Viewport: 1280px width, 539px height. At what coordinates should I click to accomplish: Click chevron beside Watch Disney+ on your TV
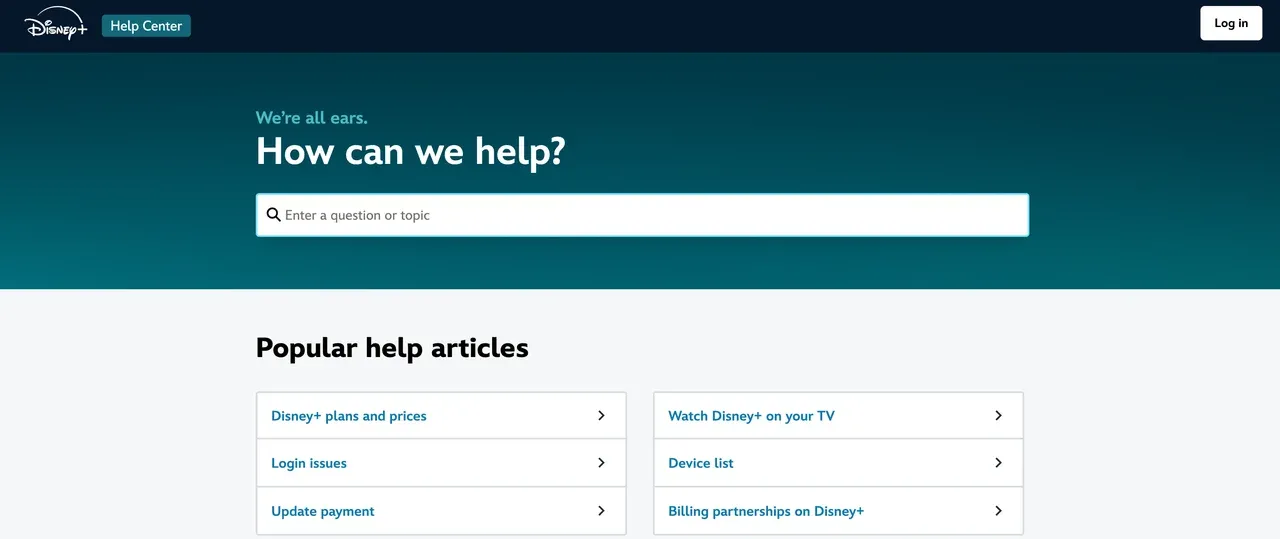(998, 415)
